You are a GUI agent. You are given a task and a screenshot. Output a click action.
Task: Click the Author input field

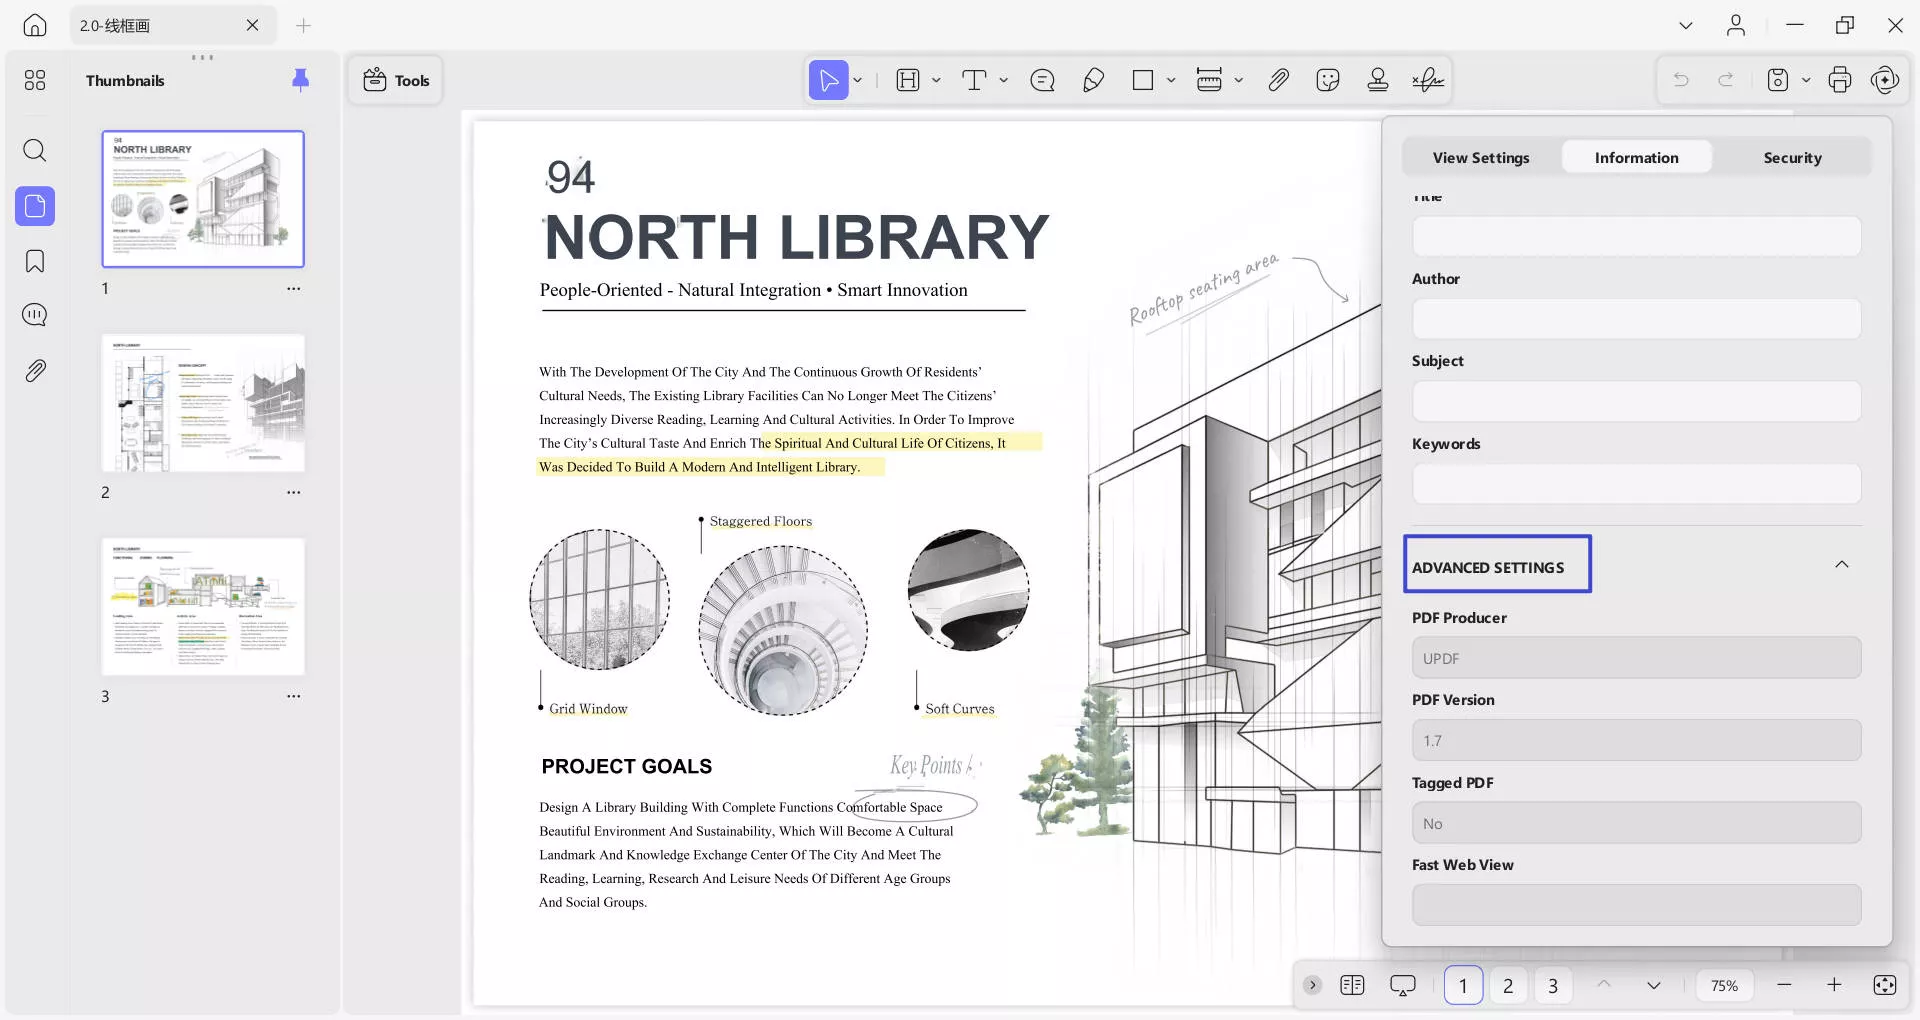point(1636,319)
